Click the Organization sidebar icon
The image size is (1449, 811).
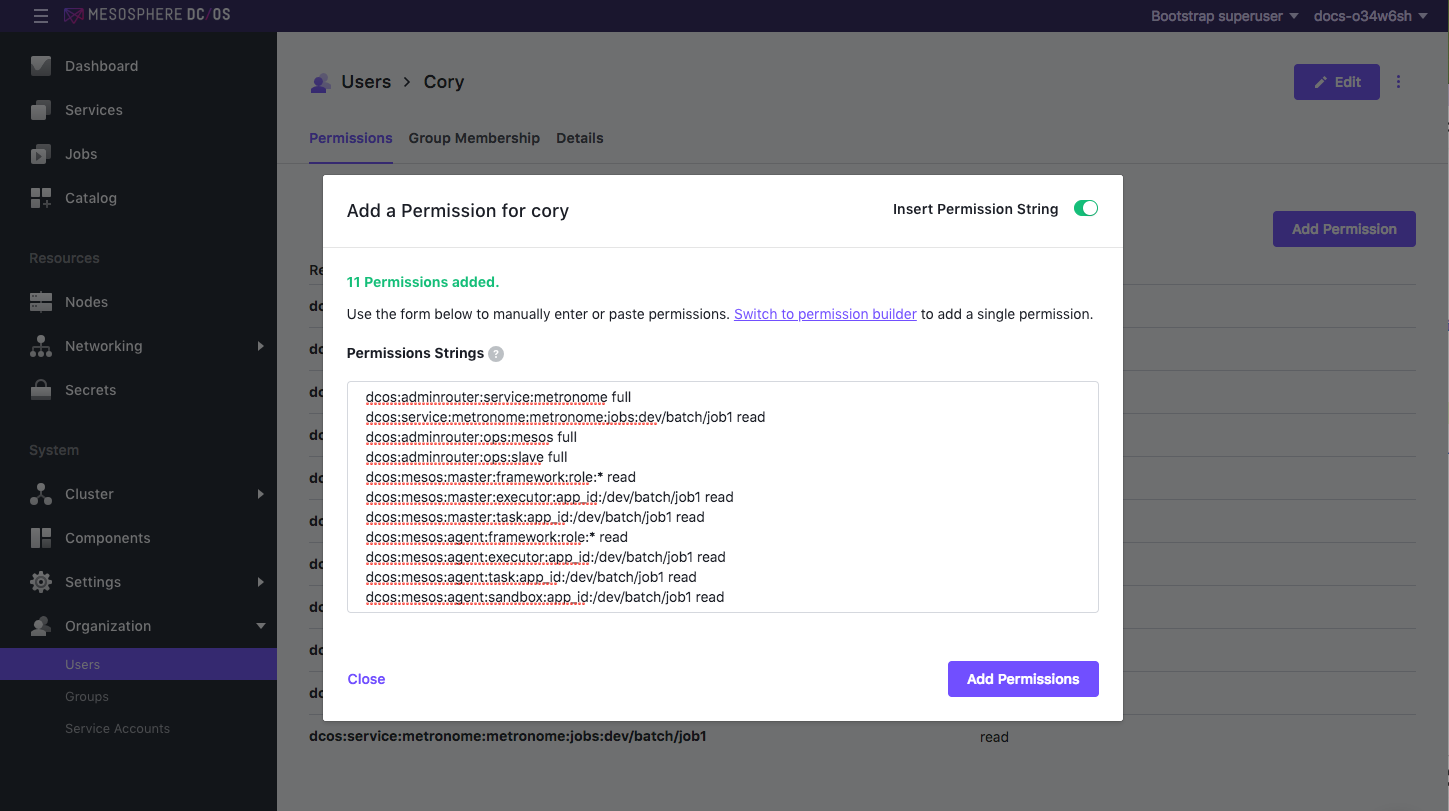(x=41, y=626)
